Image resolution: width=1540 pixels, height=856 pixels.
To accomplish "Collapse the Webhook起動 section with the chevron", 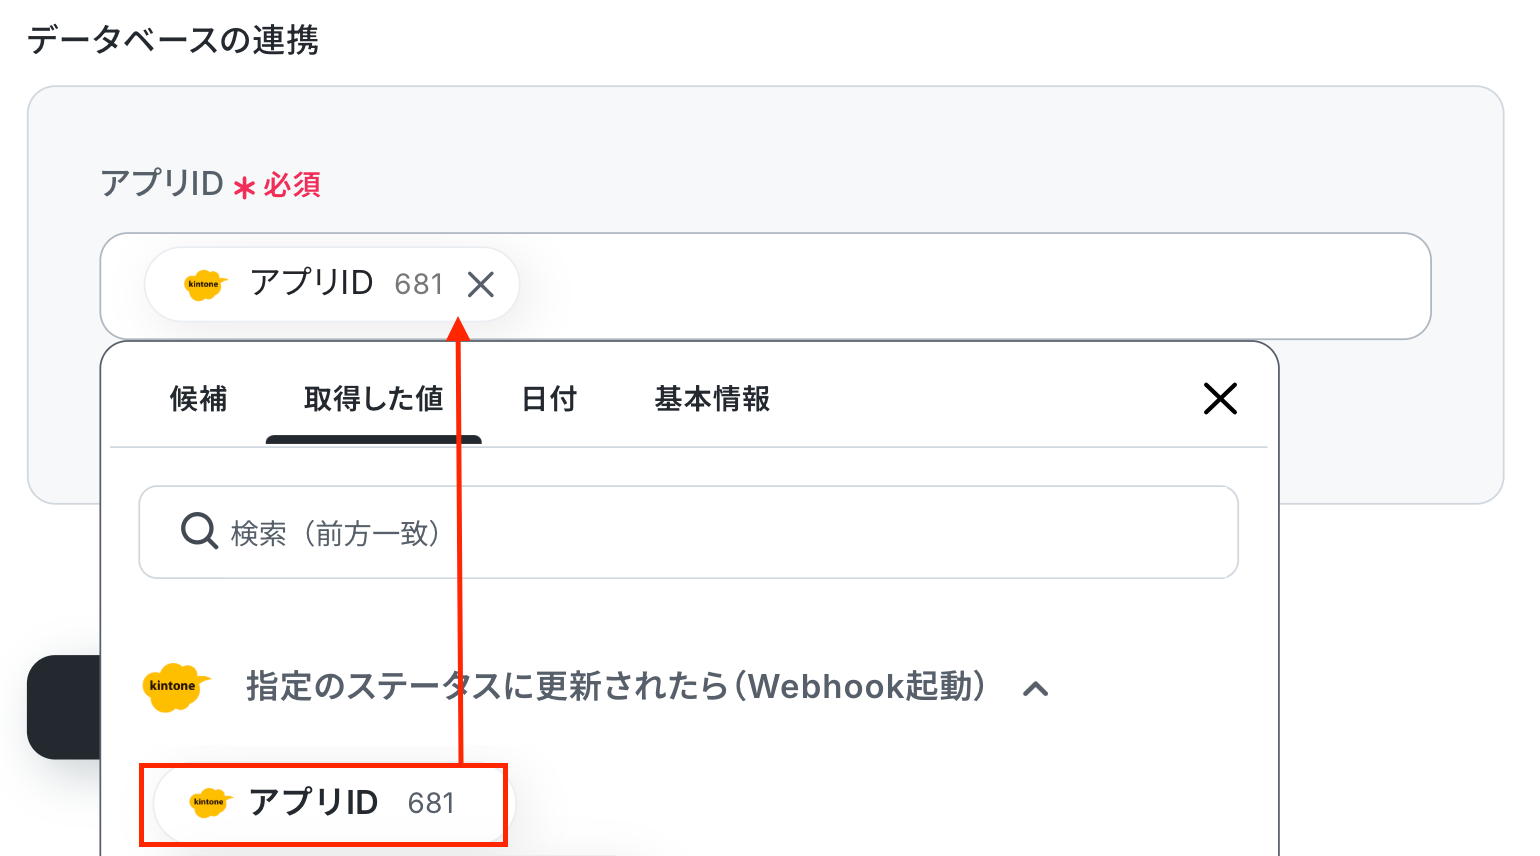I will (x=1036, y=688).
